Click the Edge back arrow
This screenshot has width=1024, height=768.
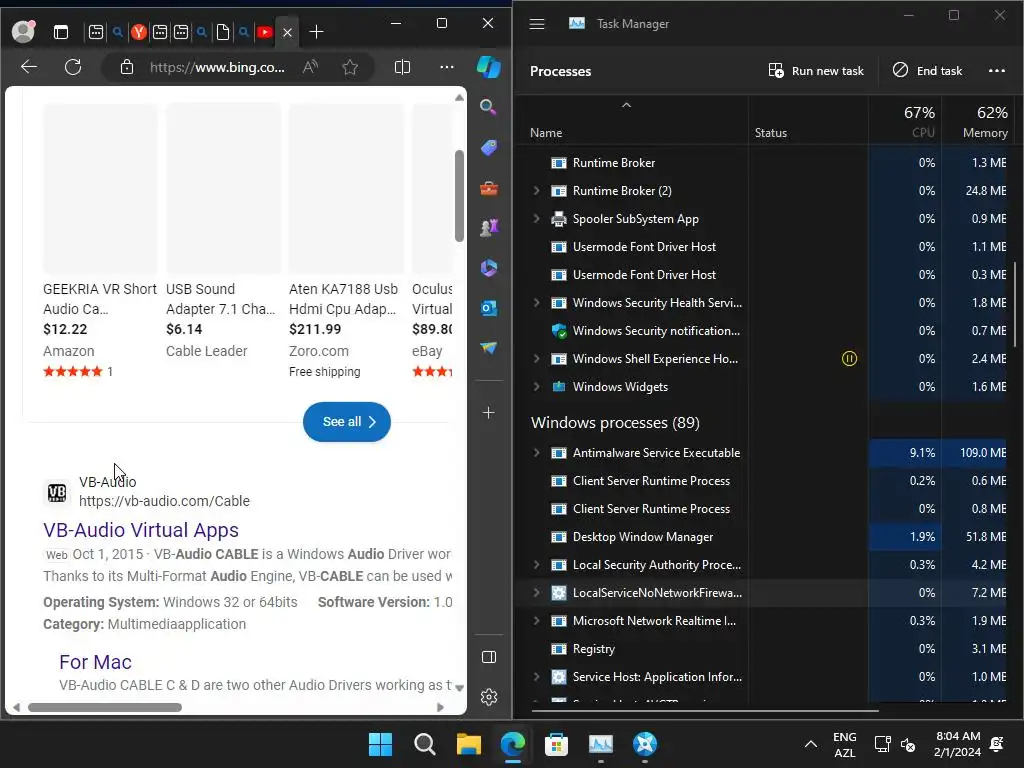click(29, 67)
